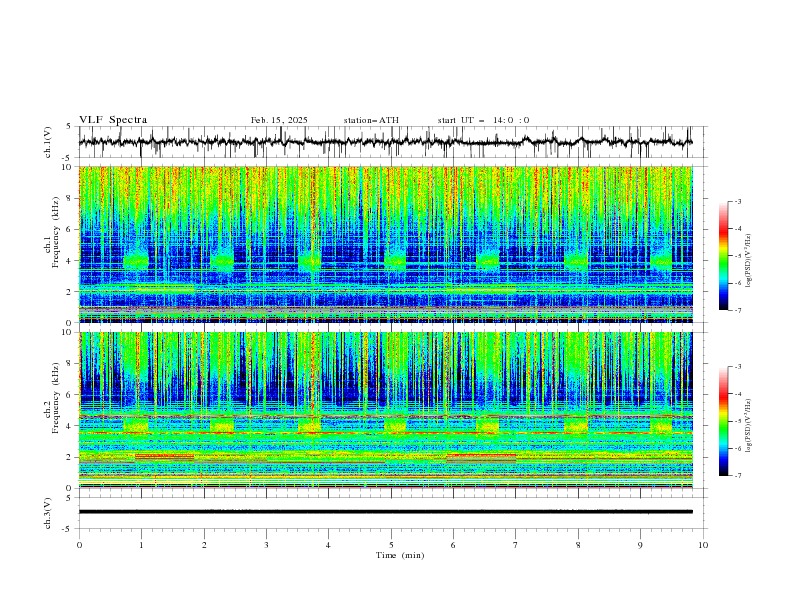Image resolution: width=792 pixels, height=612 pixels.
Task: Click the "-3" tick on ch.2 colorbar
Action: coord(737,367)
